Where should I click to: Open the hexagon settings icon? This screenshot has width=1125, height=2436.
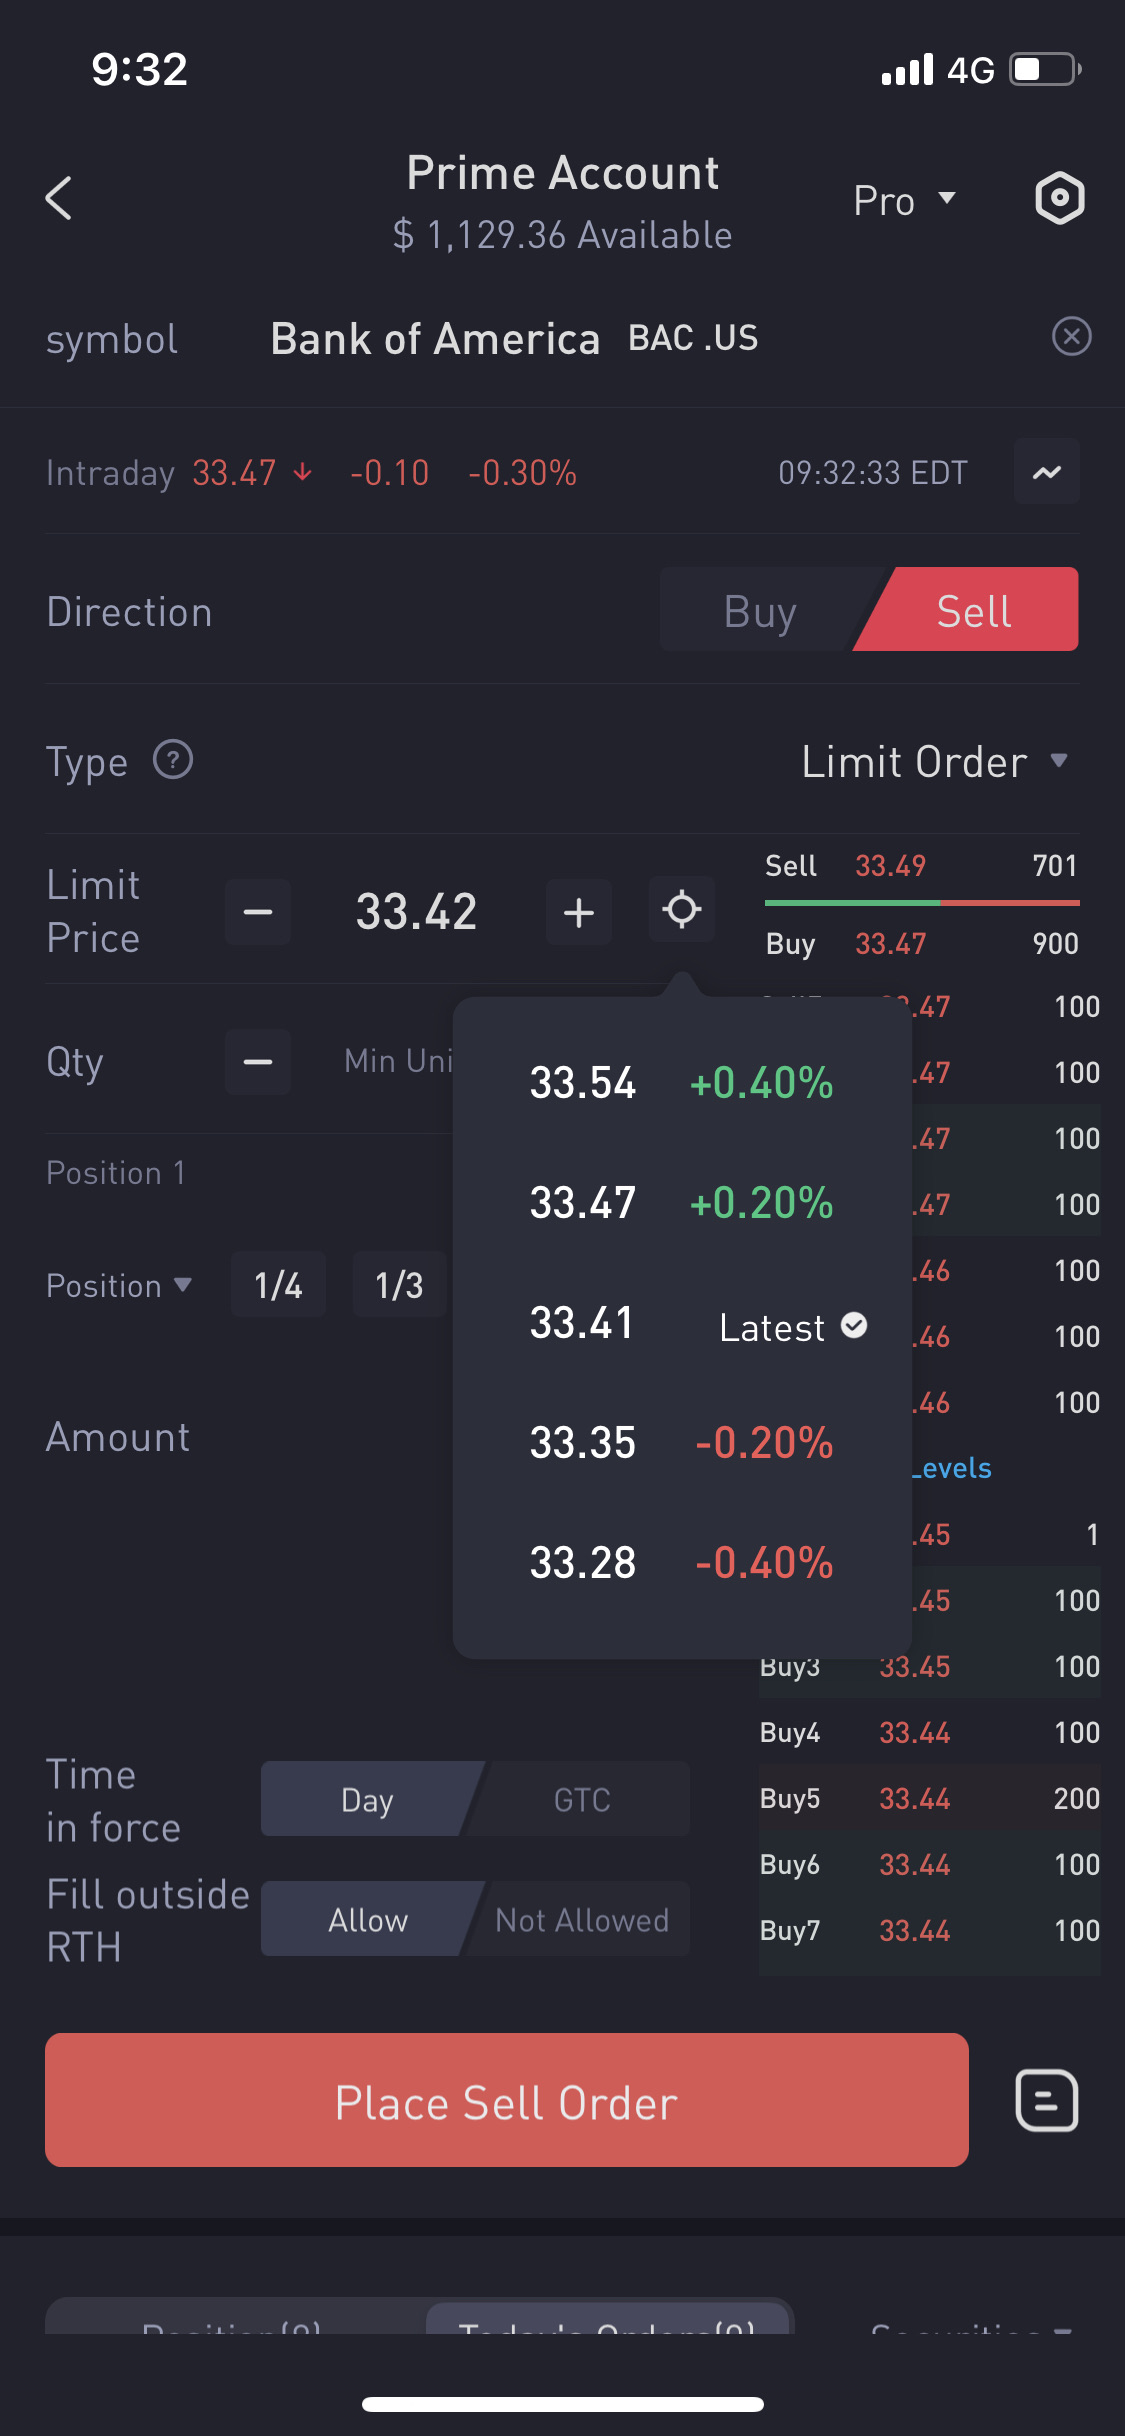pos(1059,198)
